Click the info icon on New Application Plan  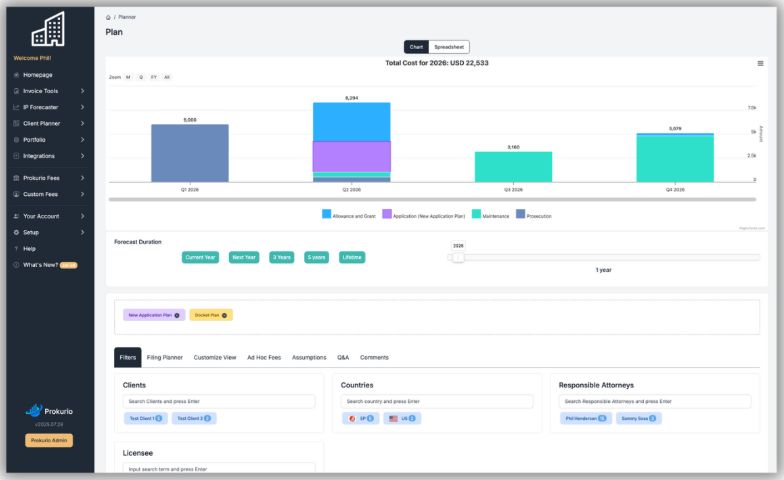pyautogui.click(x=177, y=315)
